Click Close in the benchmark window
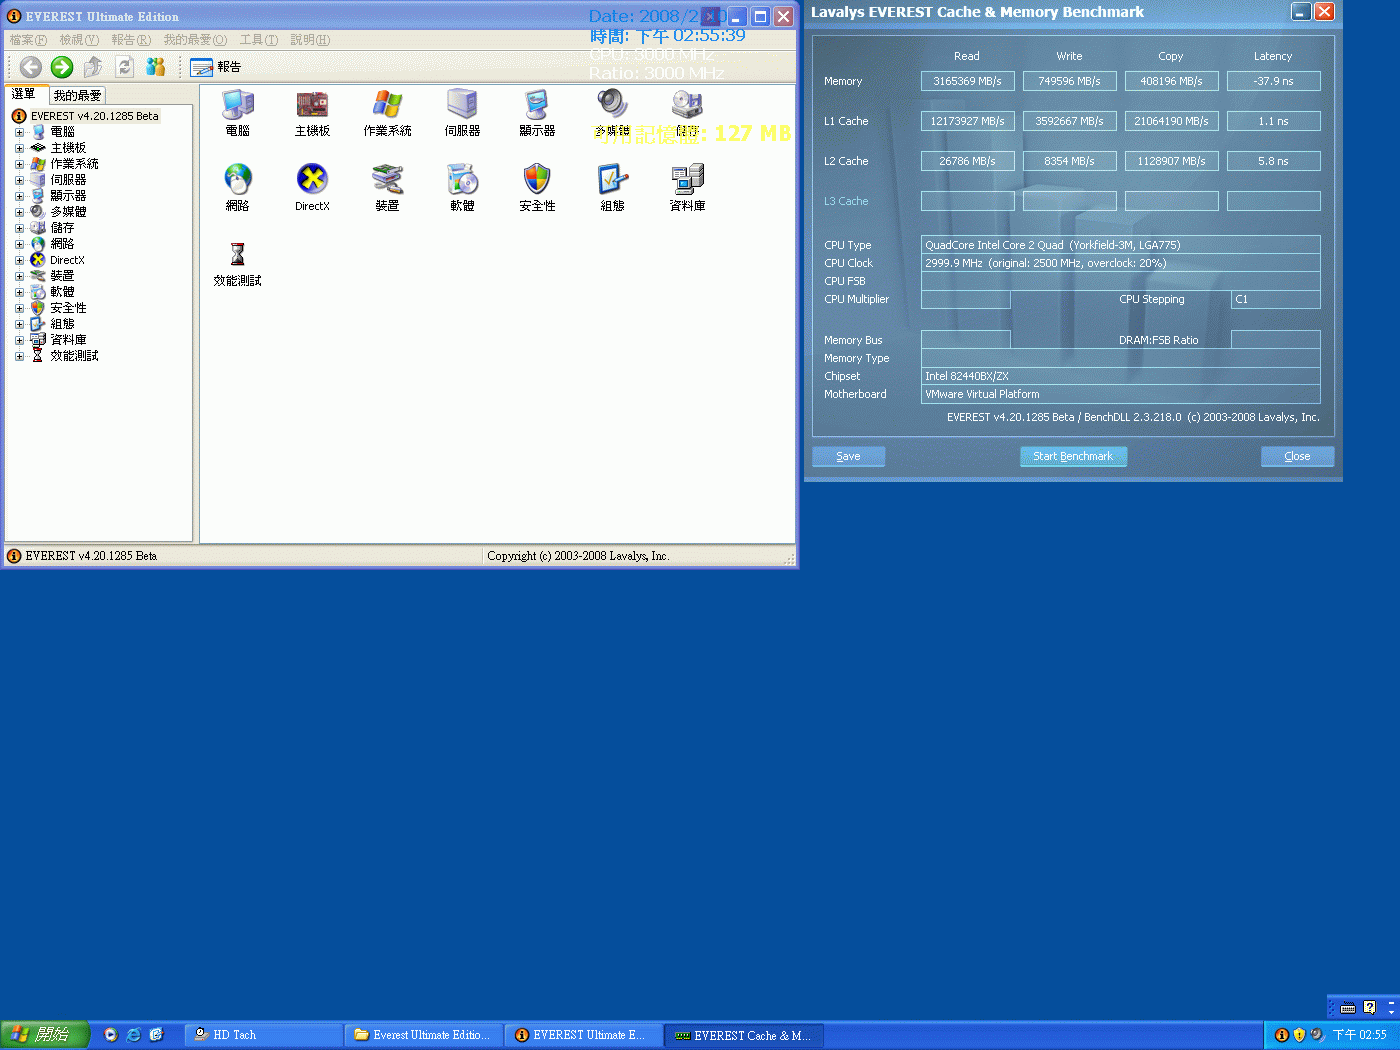The height and width of the screenshot is (1050, 1400). 1297,456
